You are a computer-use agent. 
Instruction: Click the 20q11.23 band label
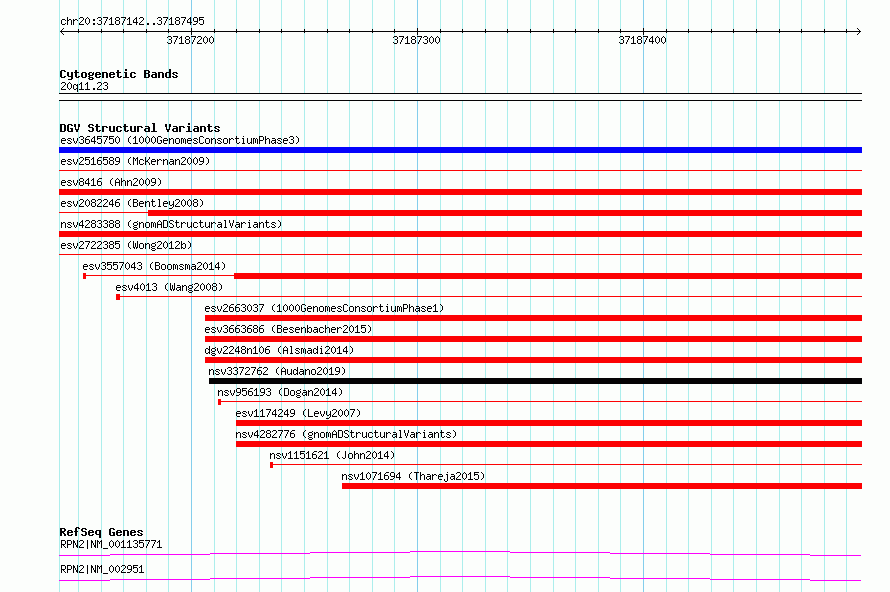tap(84, 86)
